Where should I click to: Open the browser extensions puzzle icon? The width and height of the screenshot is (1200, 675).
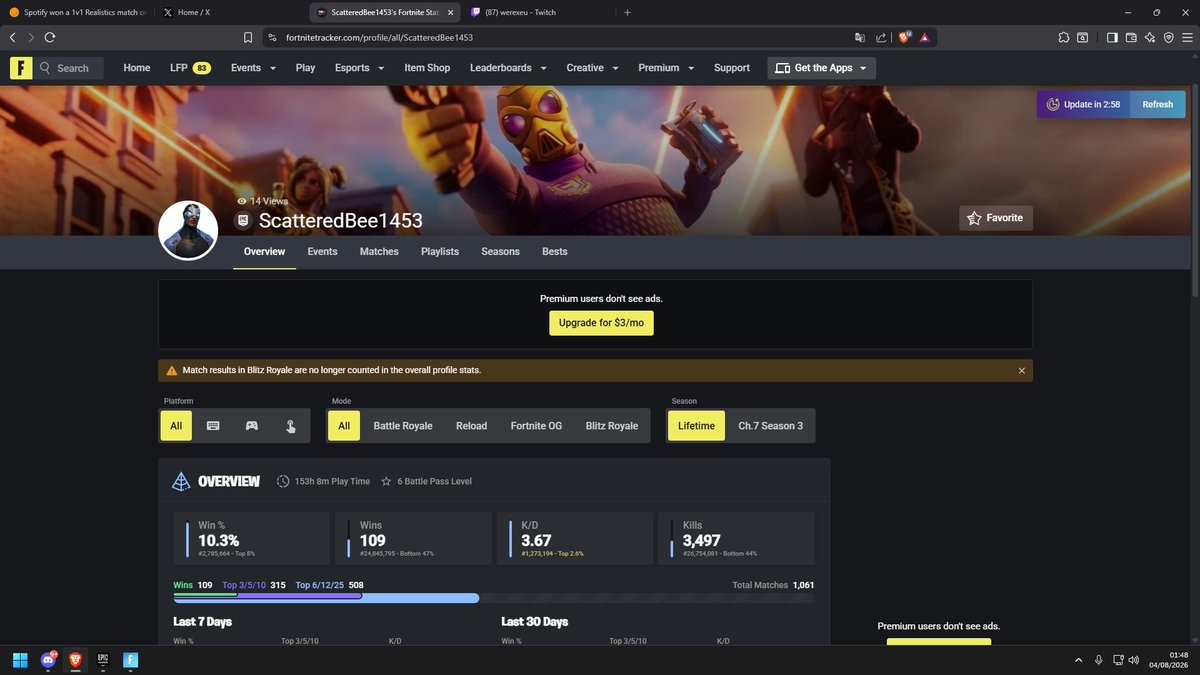[x=1063, y=37]
